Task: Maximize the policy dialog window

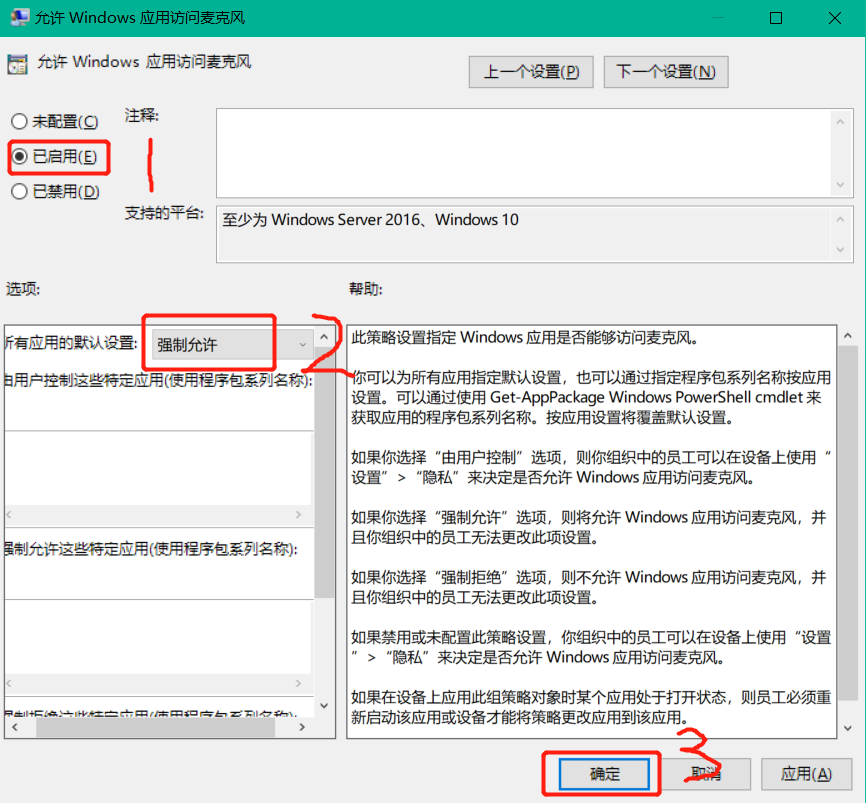Action: (x=776, y=18)
